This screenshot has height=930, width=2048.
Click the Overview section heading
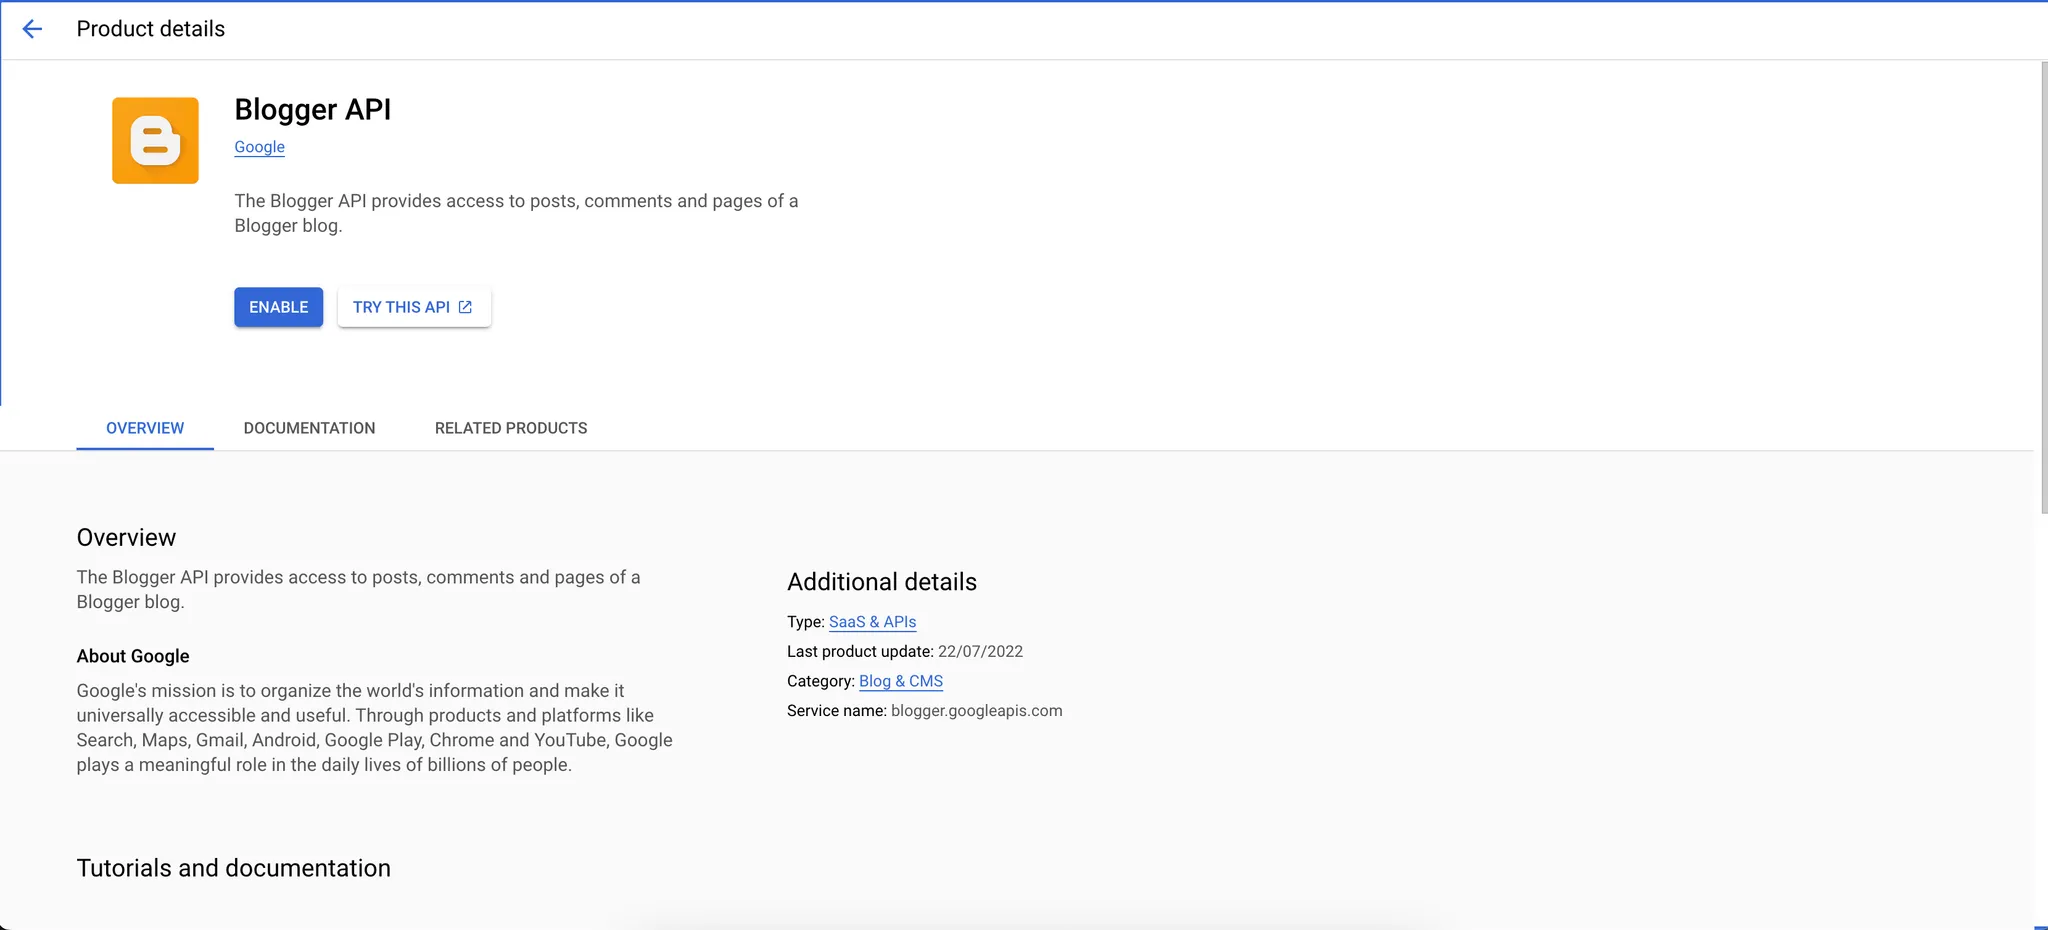point(126,538)
